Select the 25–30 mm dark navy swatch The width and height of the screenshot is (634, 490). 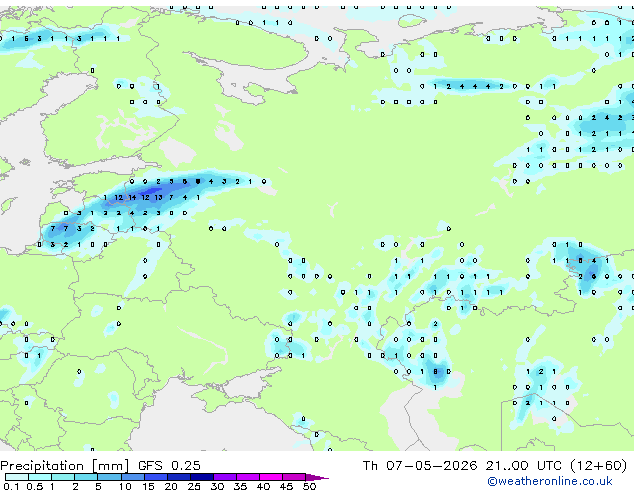pos(201,477)
